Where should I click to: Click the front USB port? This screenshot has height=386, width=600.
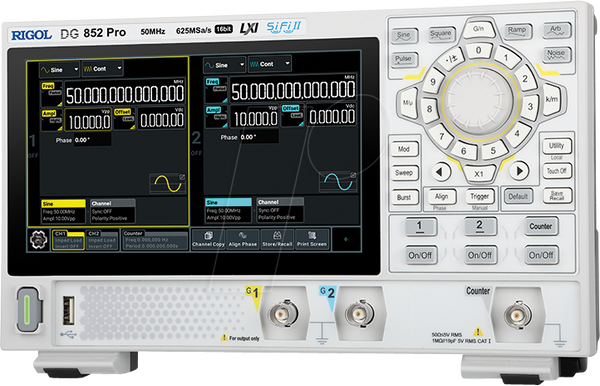69,310
